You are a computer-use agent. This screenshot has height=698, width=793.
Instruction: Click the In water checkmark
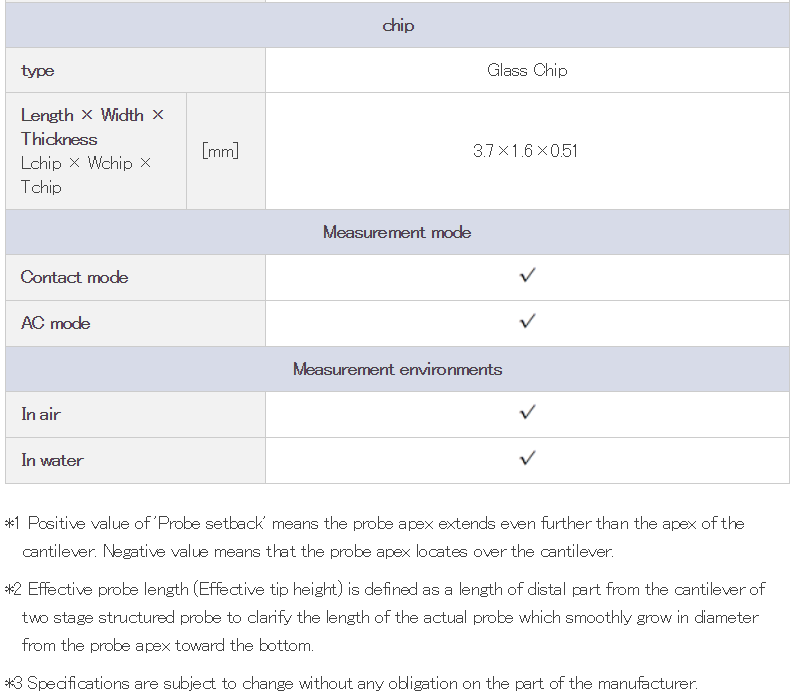[527, 459]
